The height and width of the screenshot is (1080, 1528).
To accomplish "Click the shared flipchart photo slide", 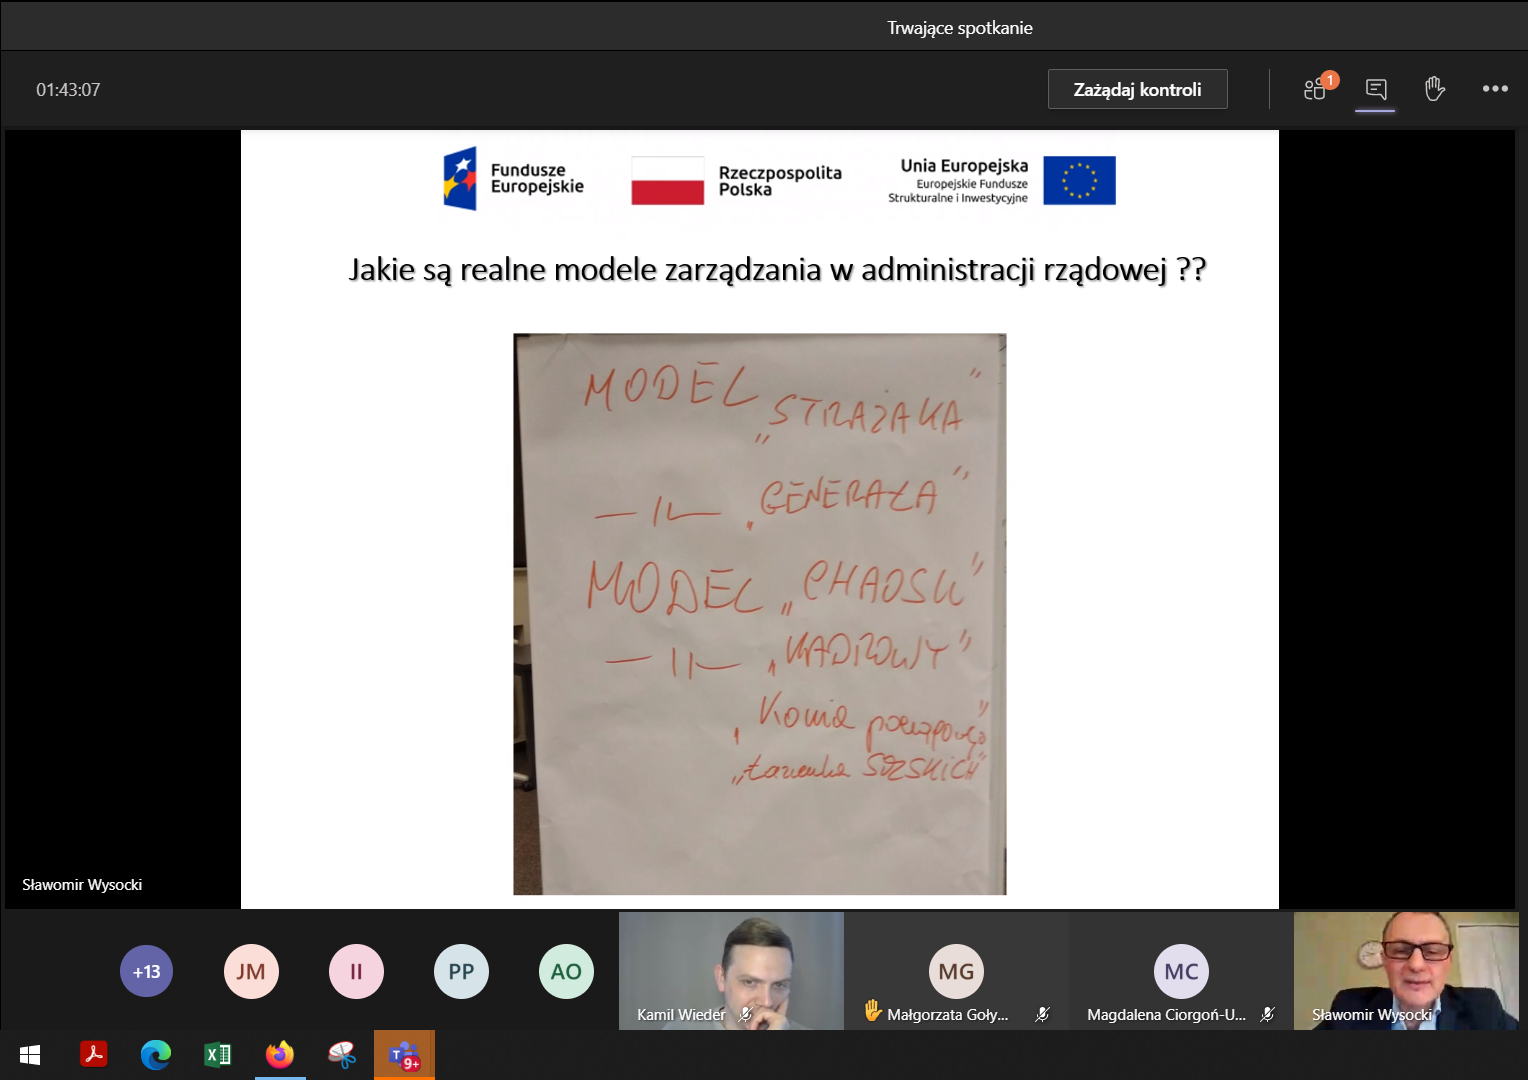I will [x=759, y=613].
